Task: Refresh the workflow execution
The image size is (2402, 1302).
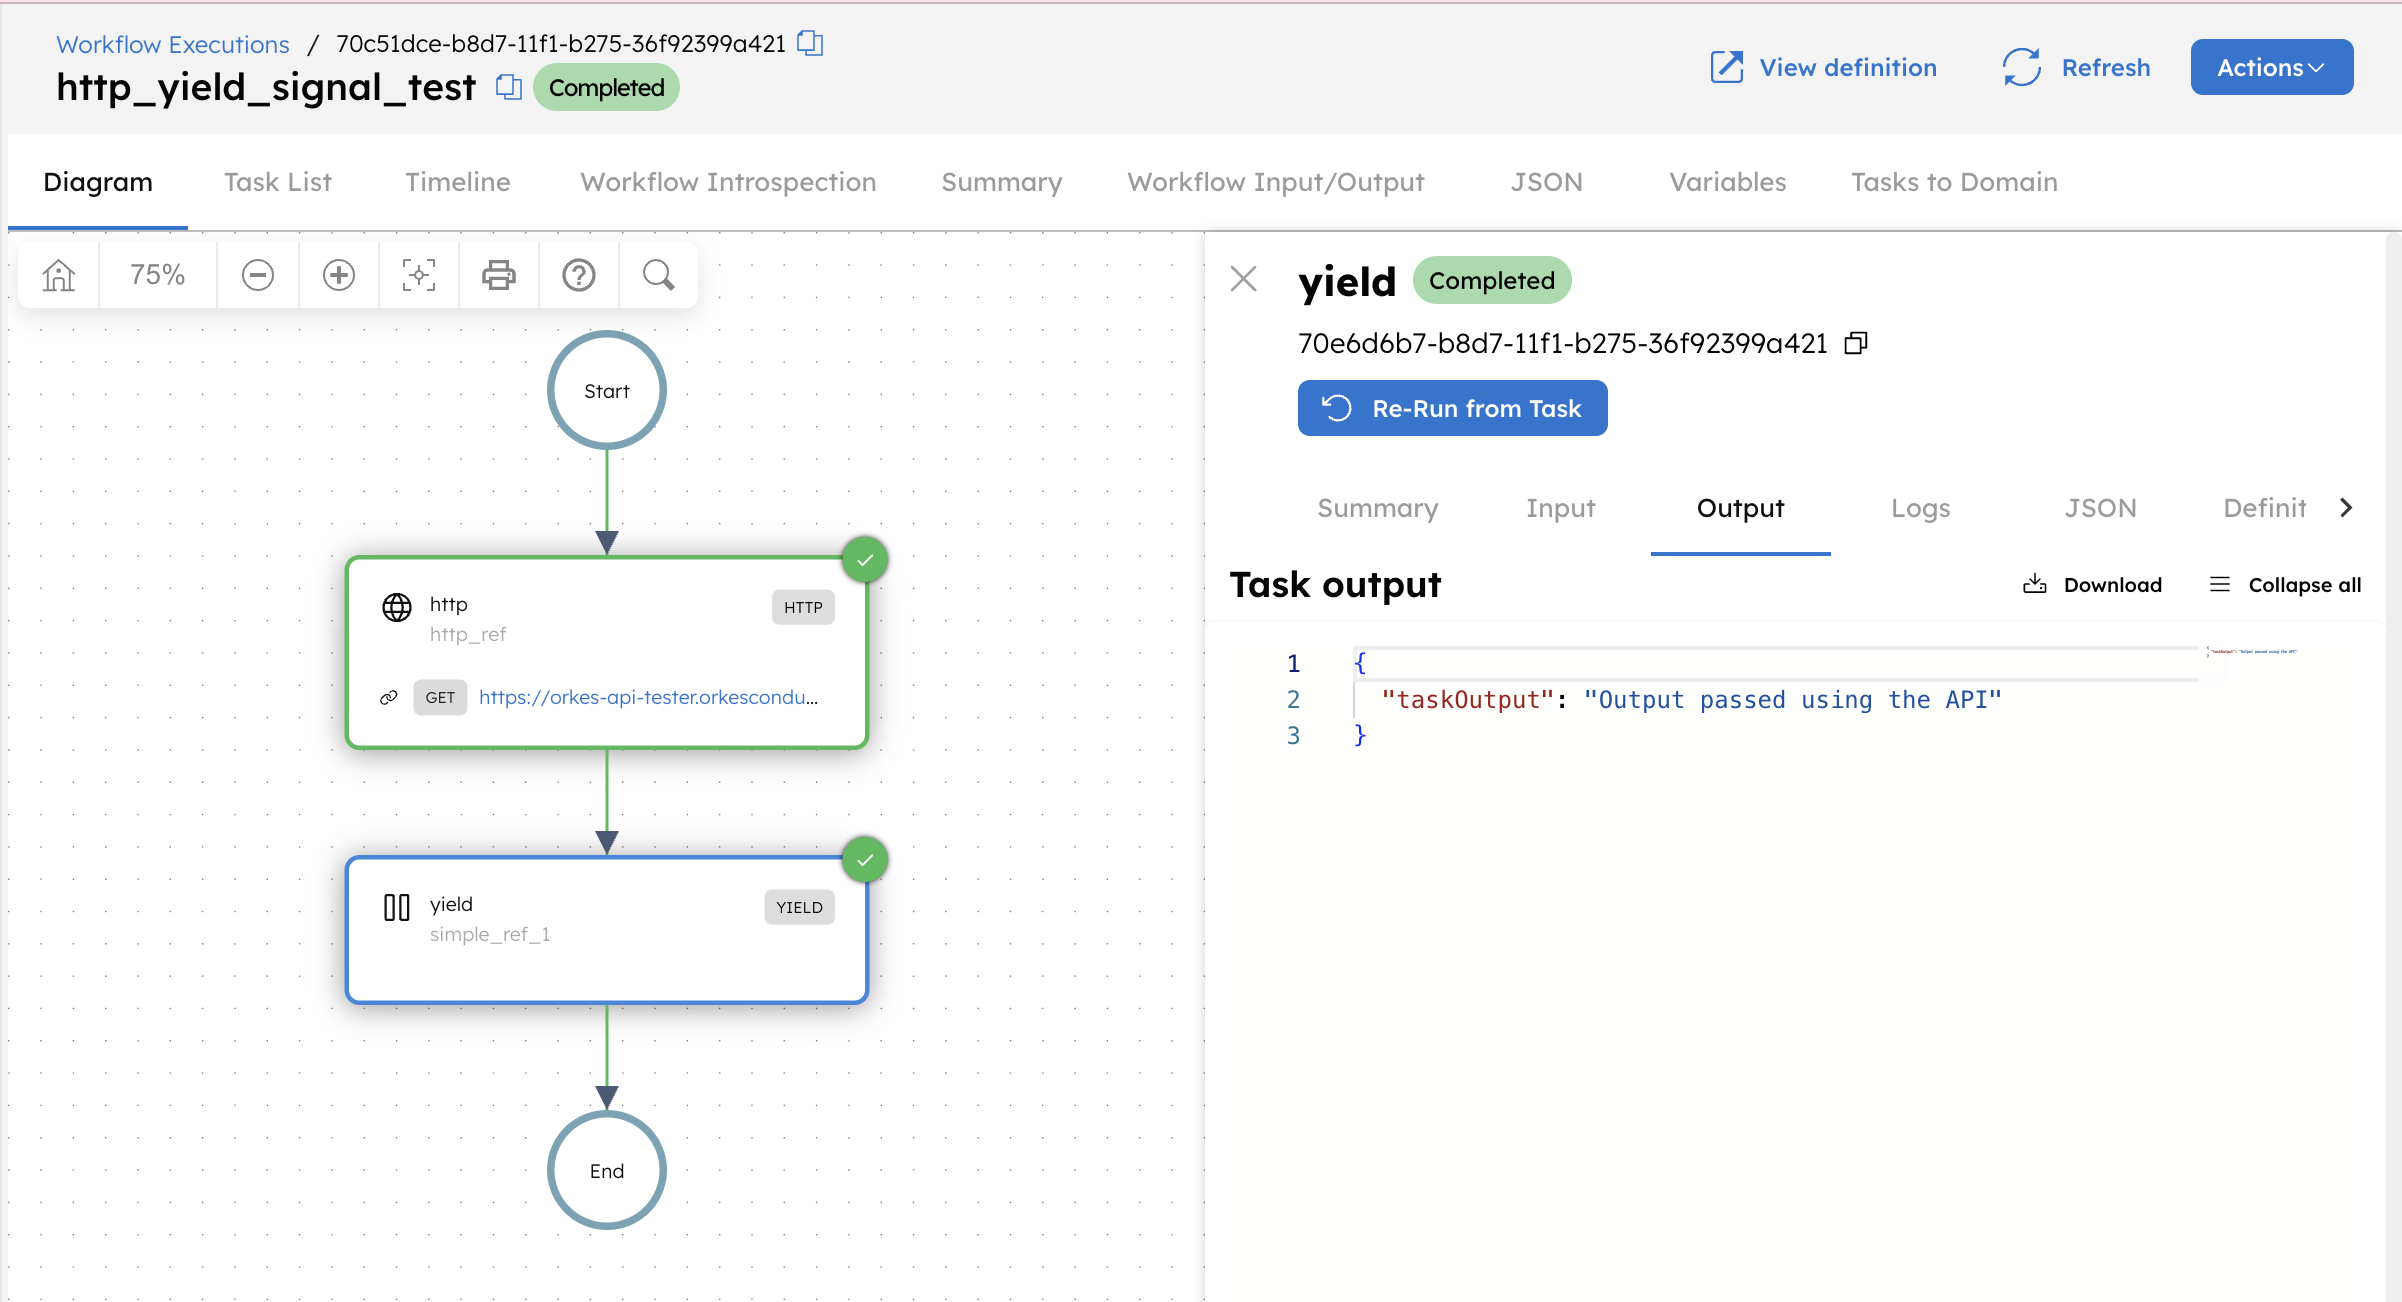Action: tap(2077, 67)
